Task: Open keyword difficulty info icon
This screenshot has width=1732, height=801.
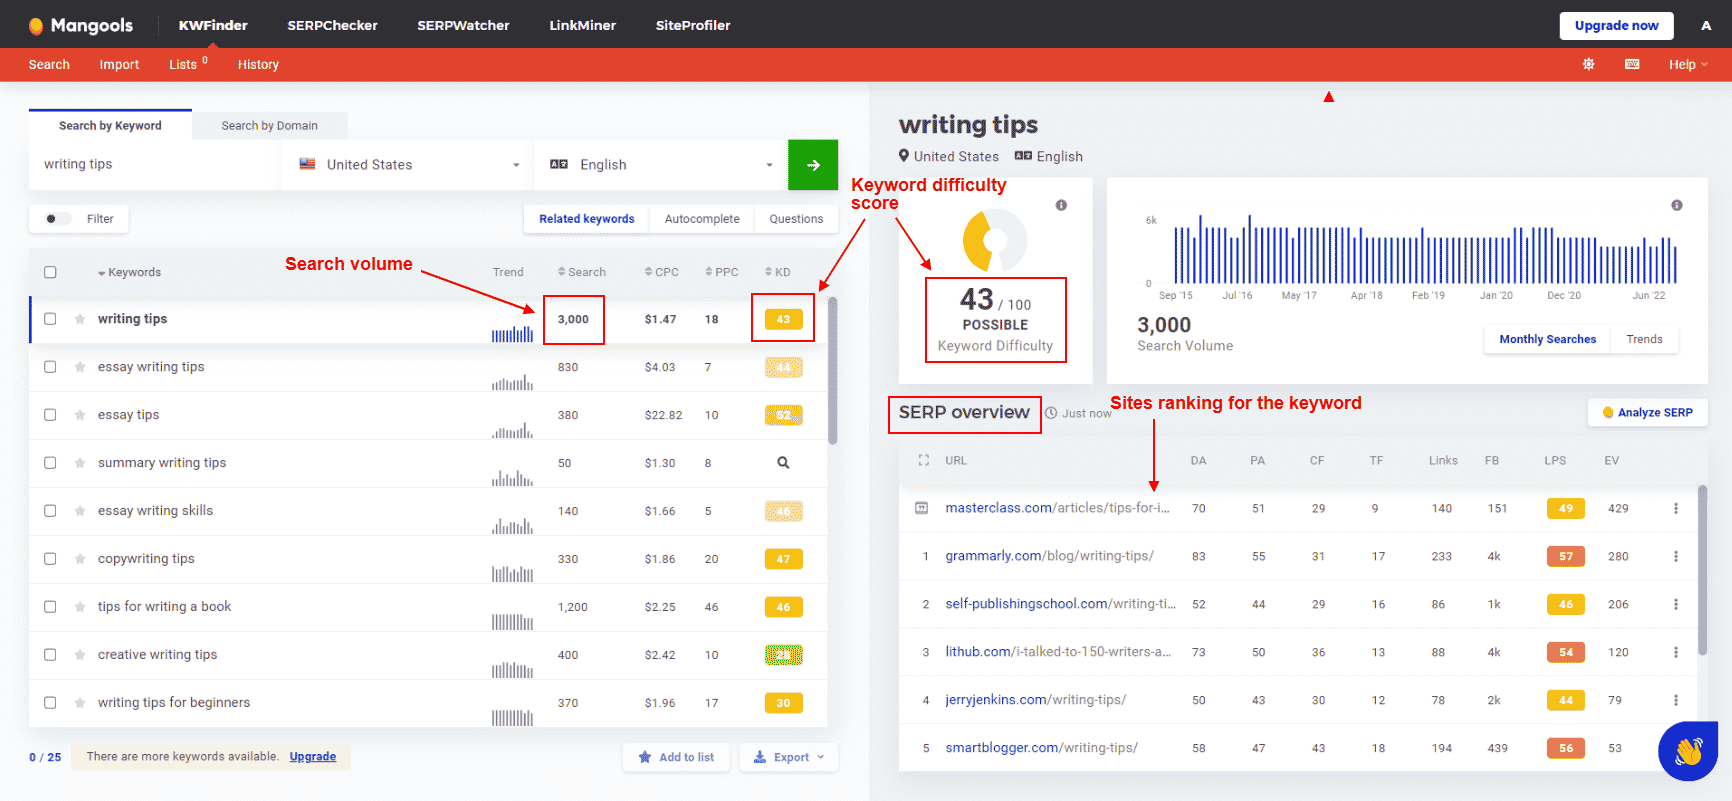Action: tap(1061, 205)
